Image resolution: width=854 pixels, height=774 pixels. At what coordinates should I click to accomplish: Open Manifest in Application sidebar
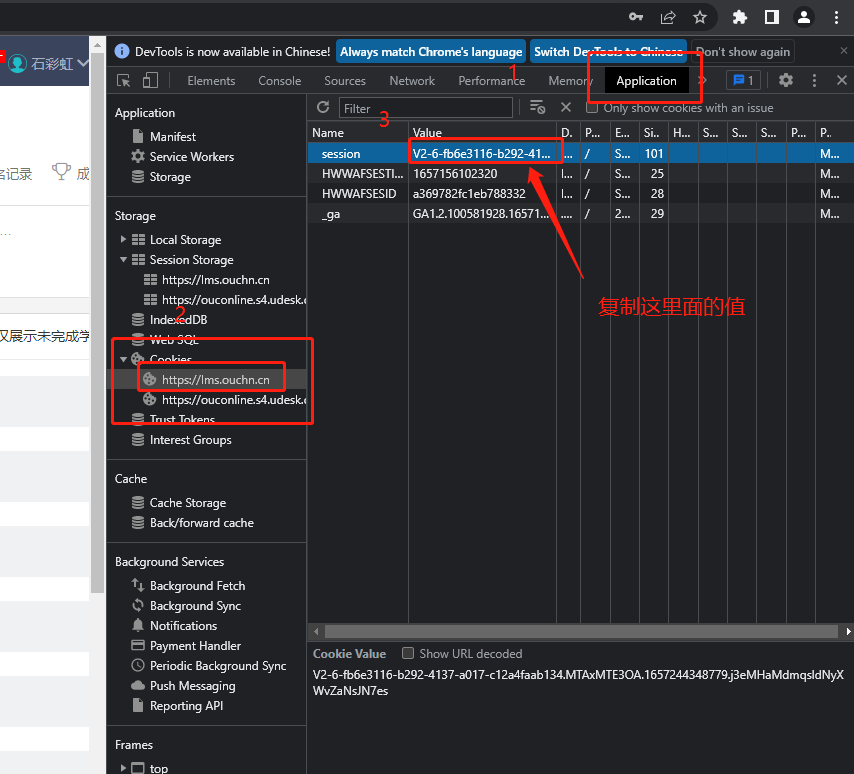coord(173,137)
